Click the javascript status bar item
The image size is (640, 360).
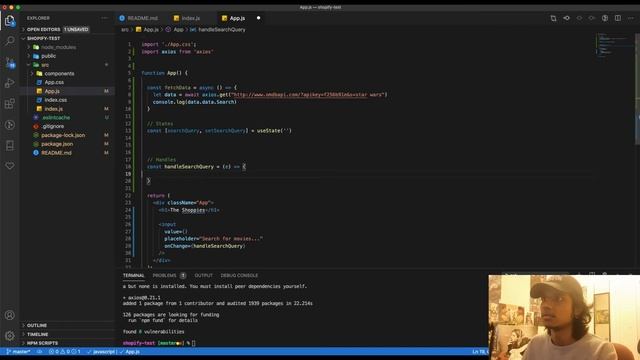pyautogui.click(x=102, y=351)
